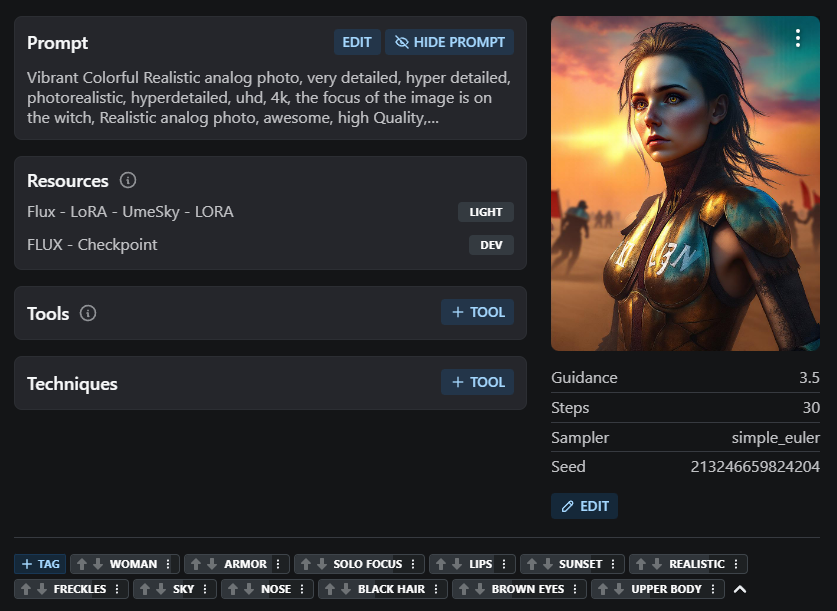Open SKY tag options menu
The width and height of the screenshot is (837, 611).
(206, 589)
